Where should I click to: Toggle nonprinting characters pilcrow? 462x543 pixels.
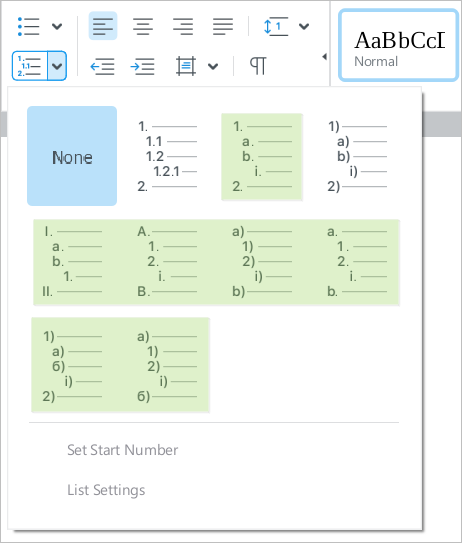[258, 66]
